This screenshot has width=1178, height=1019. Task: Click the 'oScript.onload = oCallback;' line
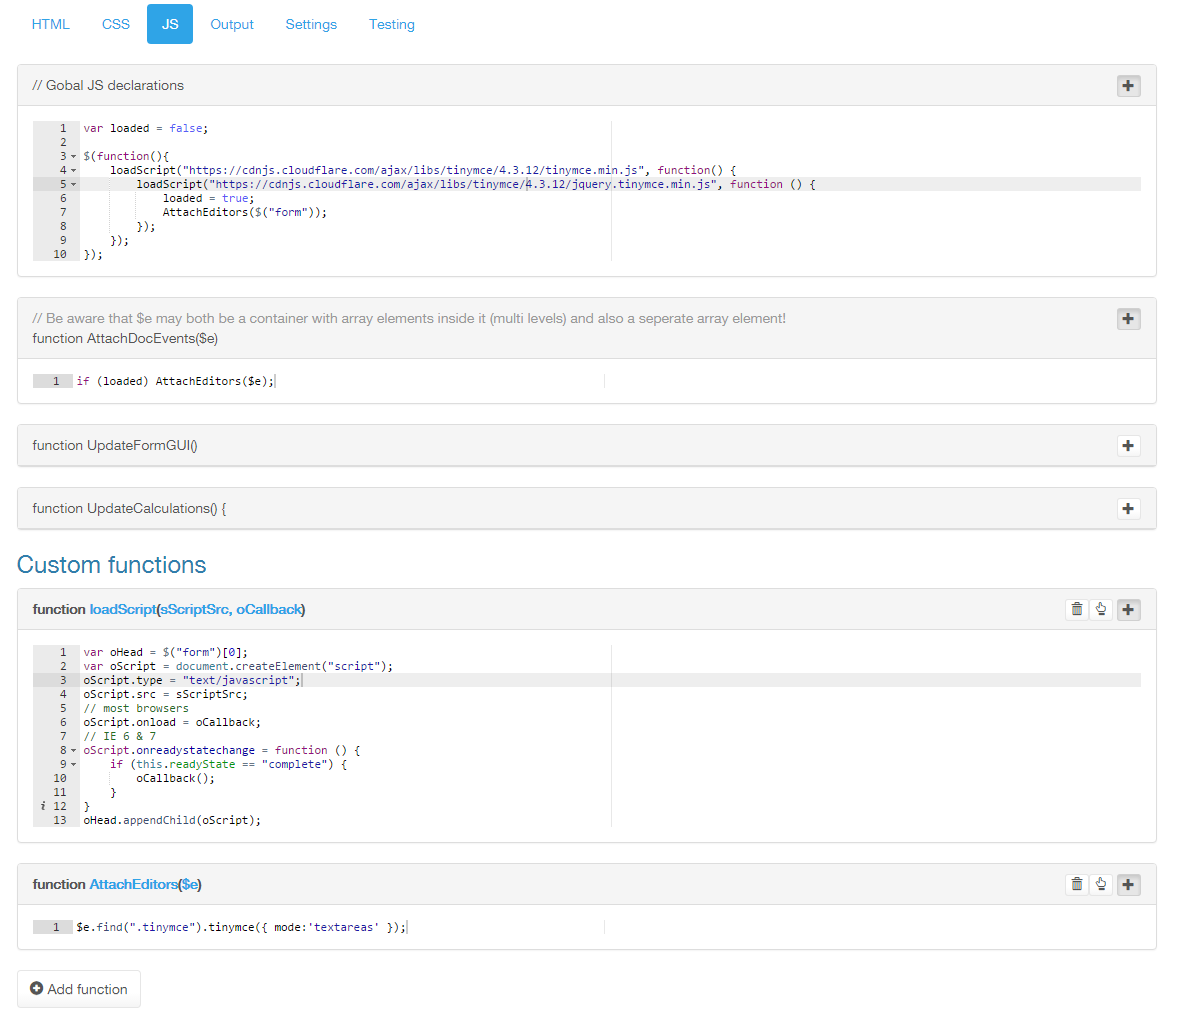coord(172,722)
